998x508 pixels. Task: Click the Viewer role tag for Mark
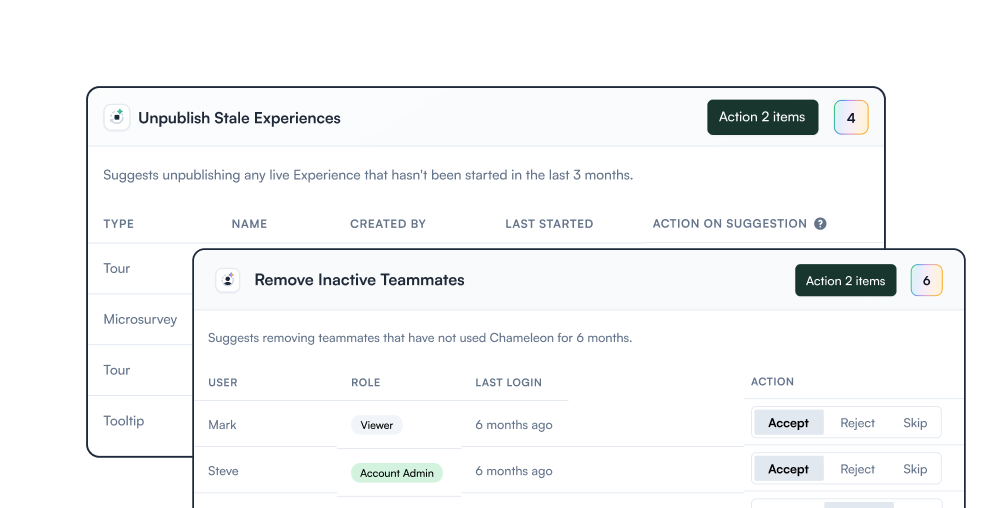377,425
